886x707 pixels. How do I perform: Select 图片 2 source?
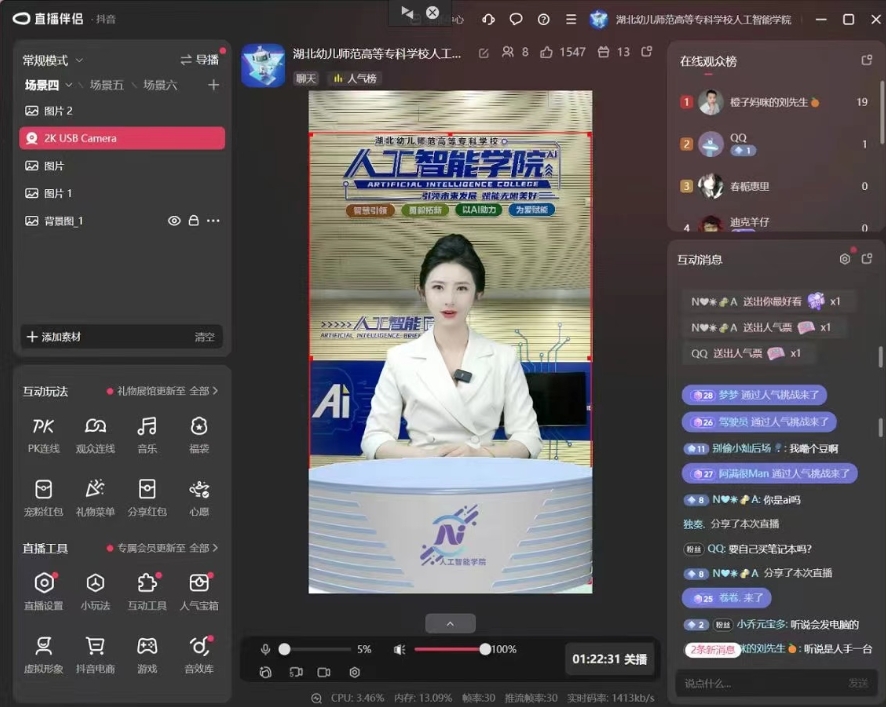[122, 111]
